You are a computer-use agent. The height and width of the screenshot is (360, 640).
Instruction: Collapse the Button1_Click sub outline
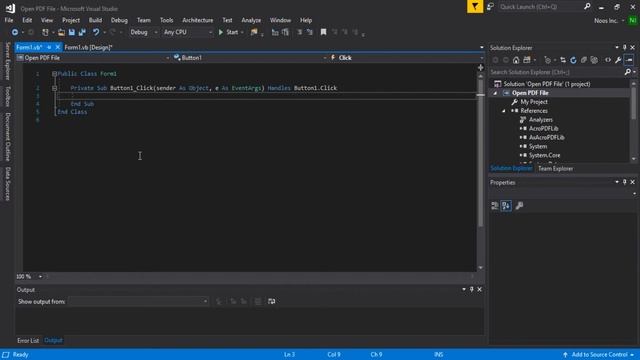tap(54, 88)
